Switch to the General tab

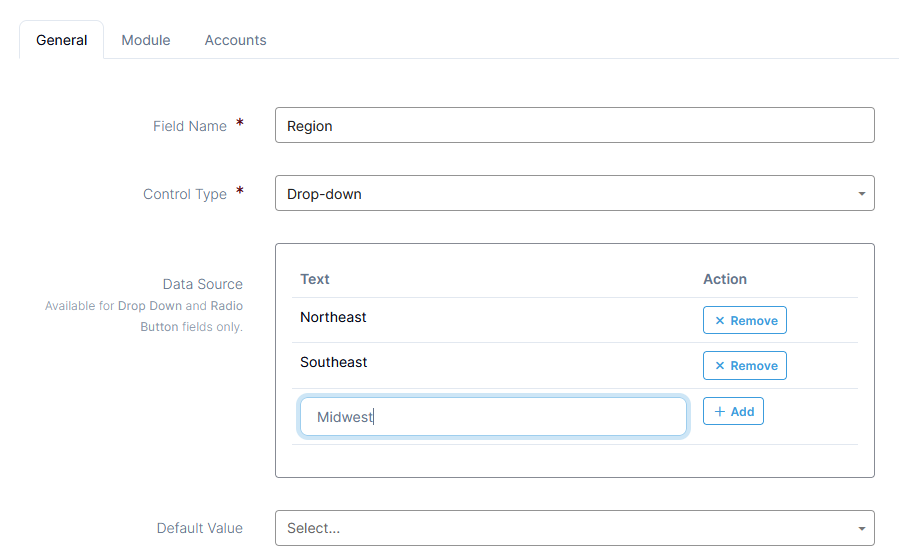(62, 40)
